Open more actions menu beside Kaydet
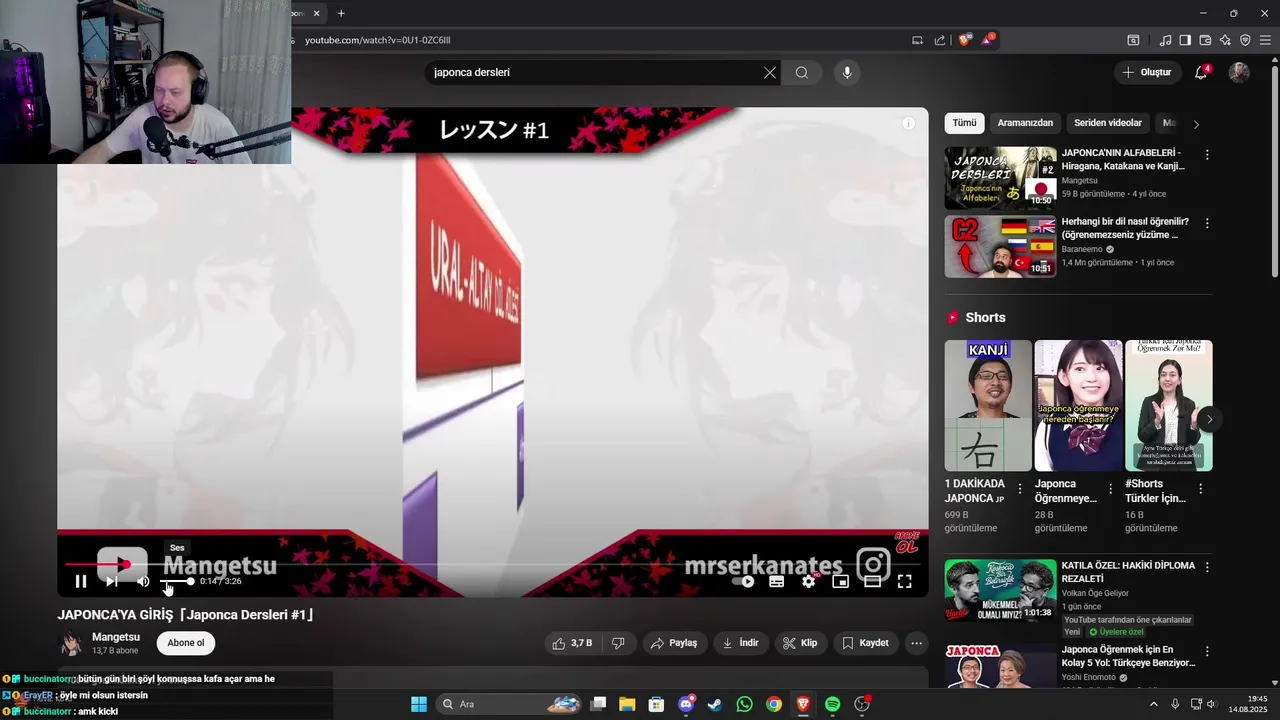The height and width of the screenshot is (720, 1280). point(916,643)
